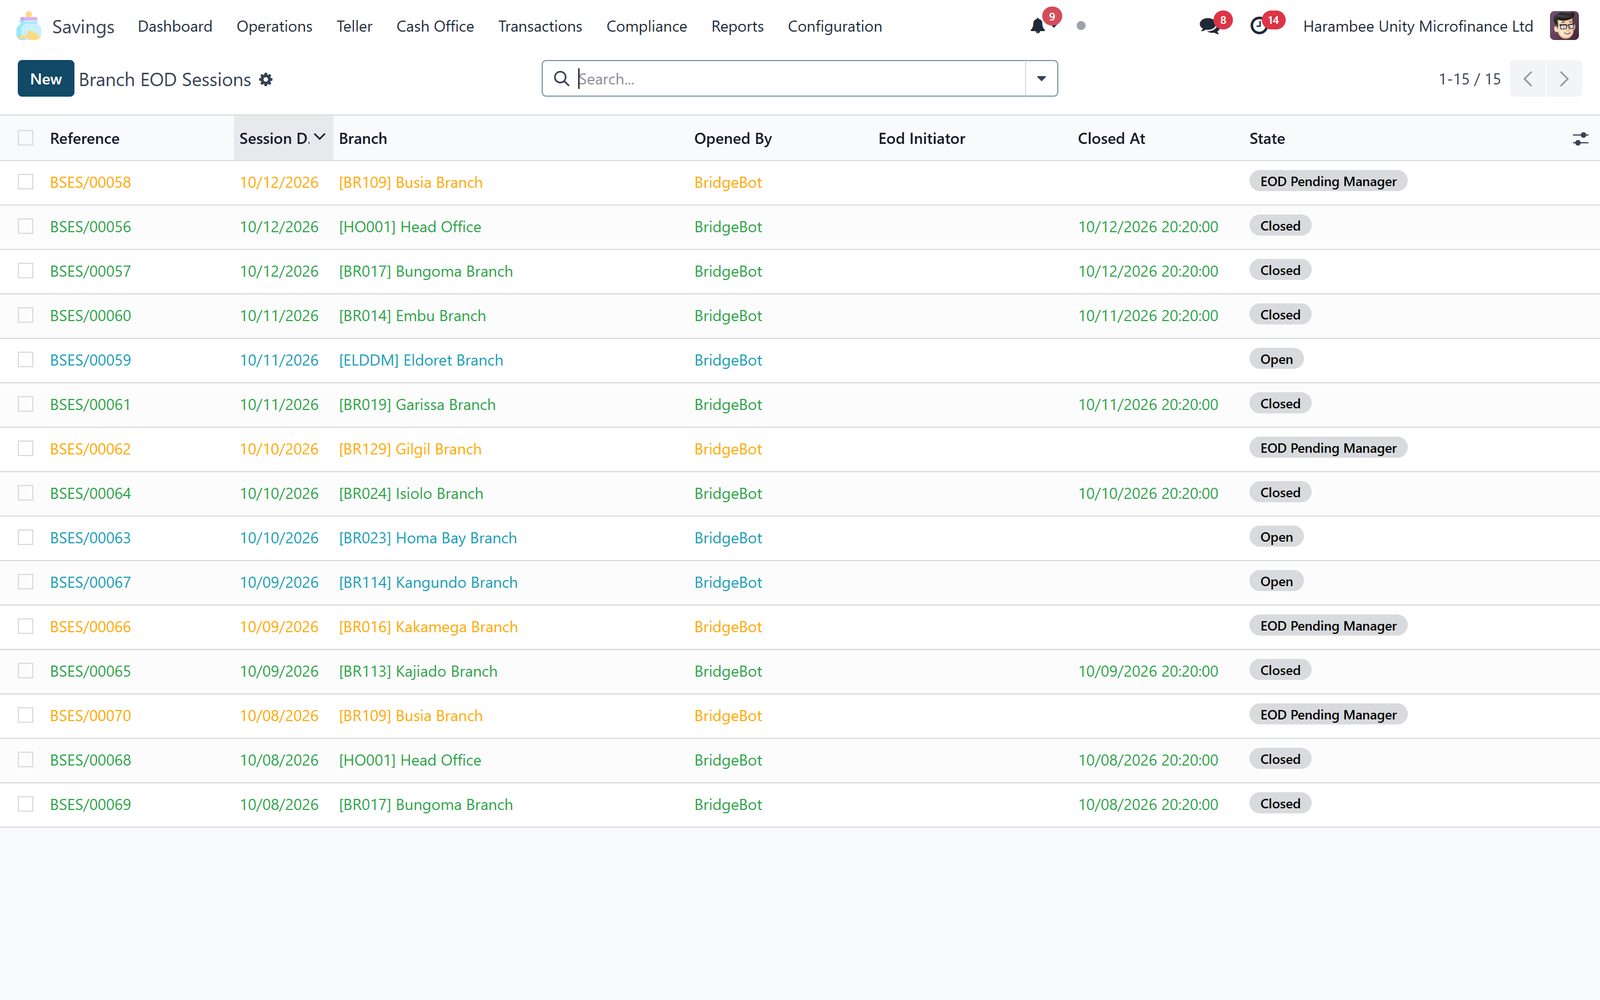Go to the next page arrow
Image resolution: width=1600 pixels, height=1000 pixels.
click(x=1564, y=79)
